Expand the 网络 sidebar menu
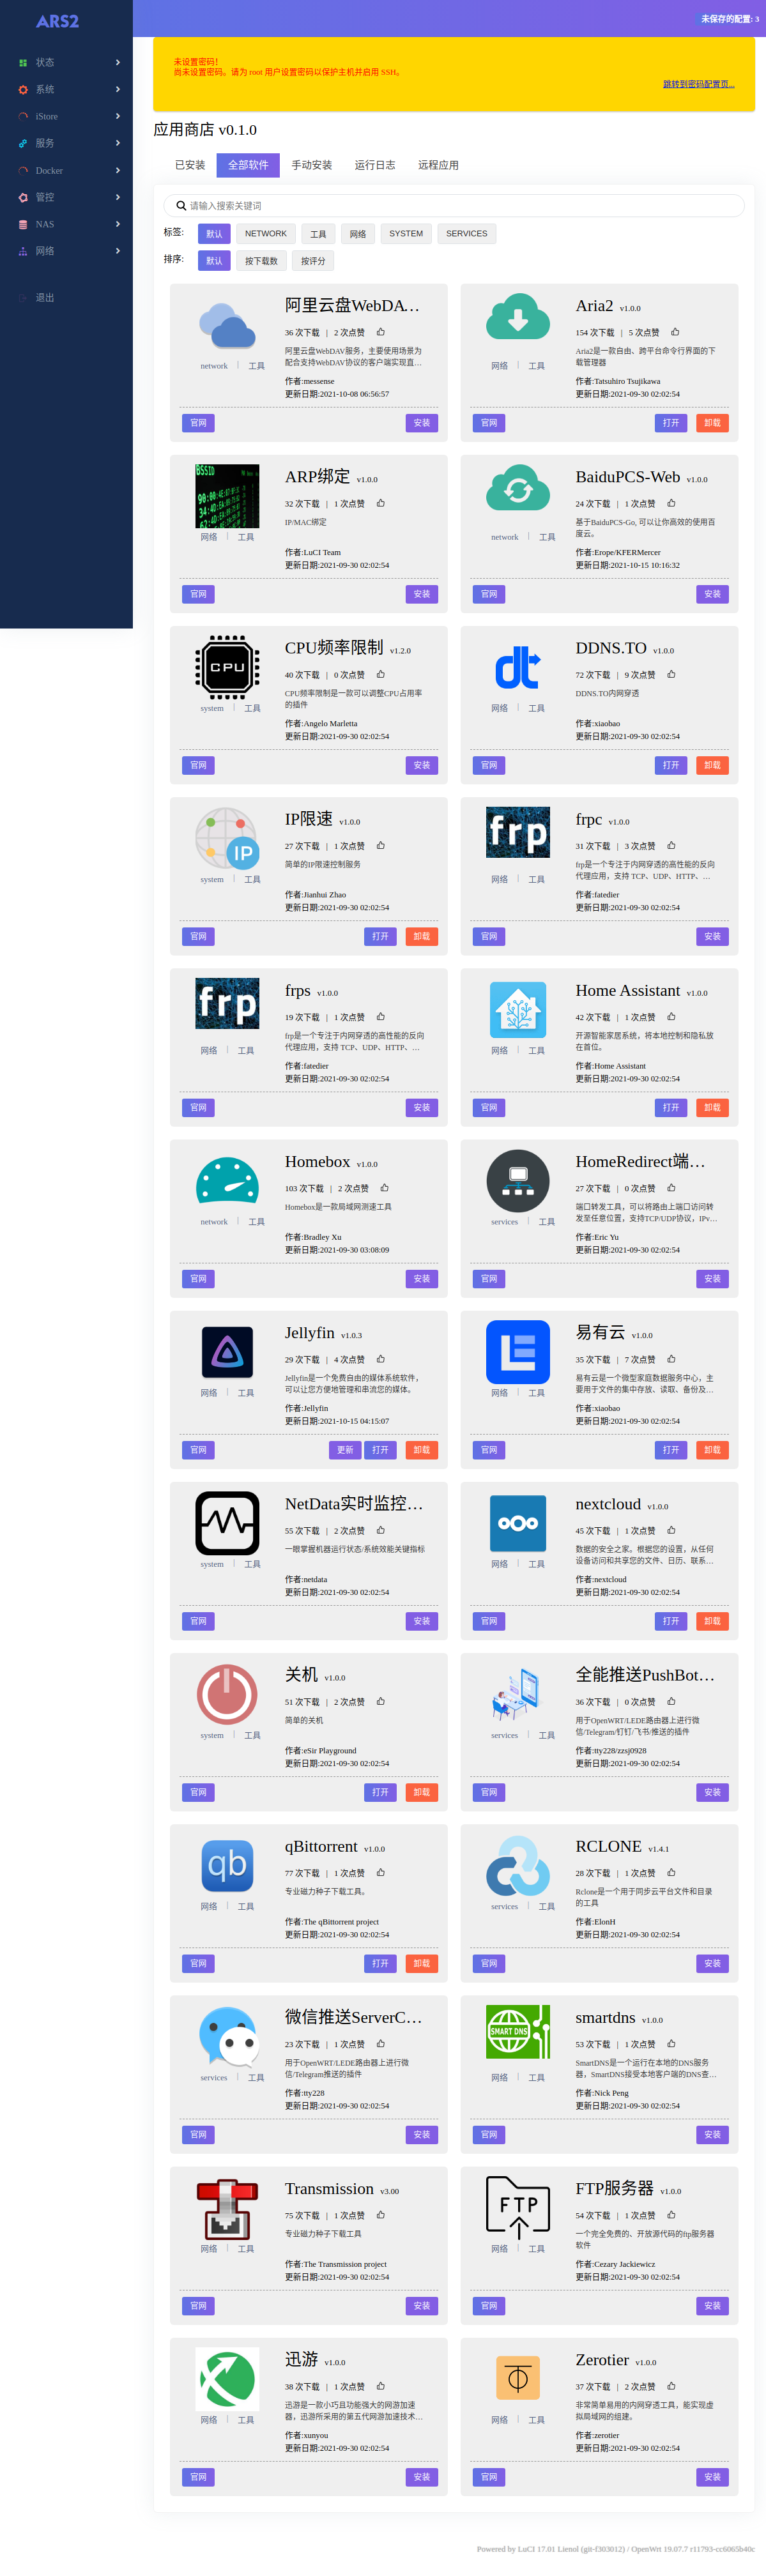This screenshot has height=2576, width=766. pos(66,251)
